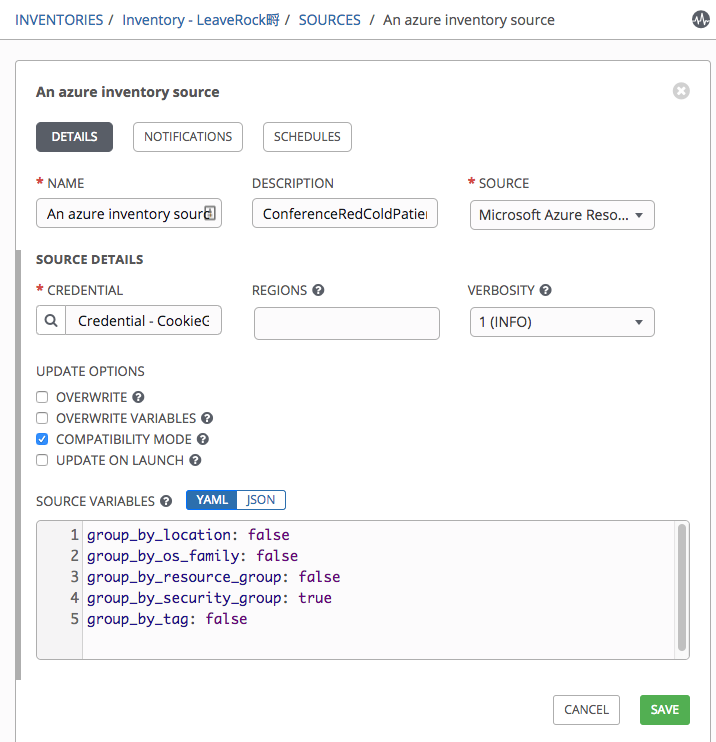Switch source variables to YAML
Screen dimensions: 716x742
pyautogui.click(x=212, y=500)
